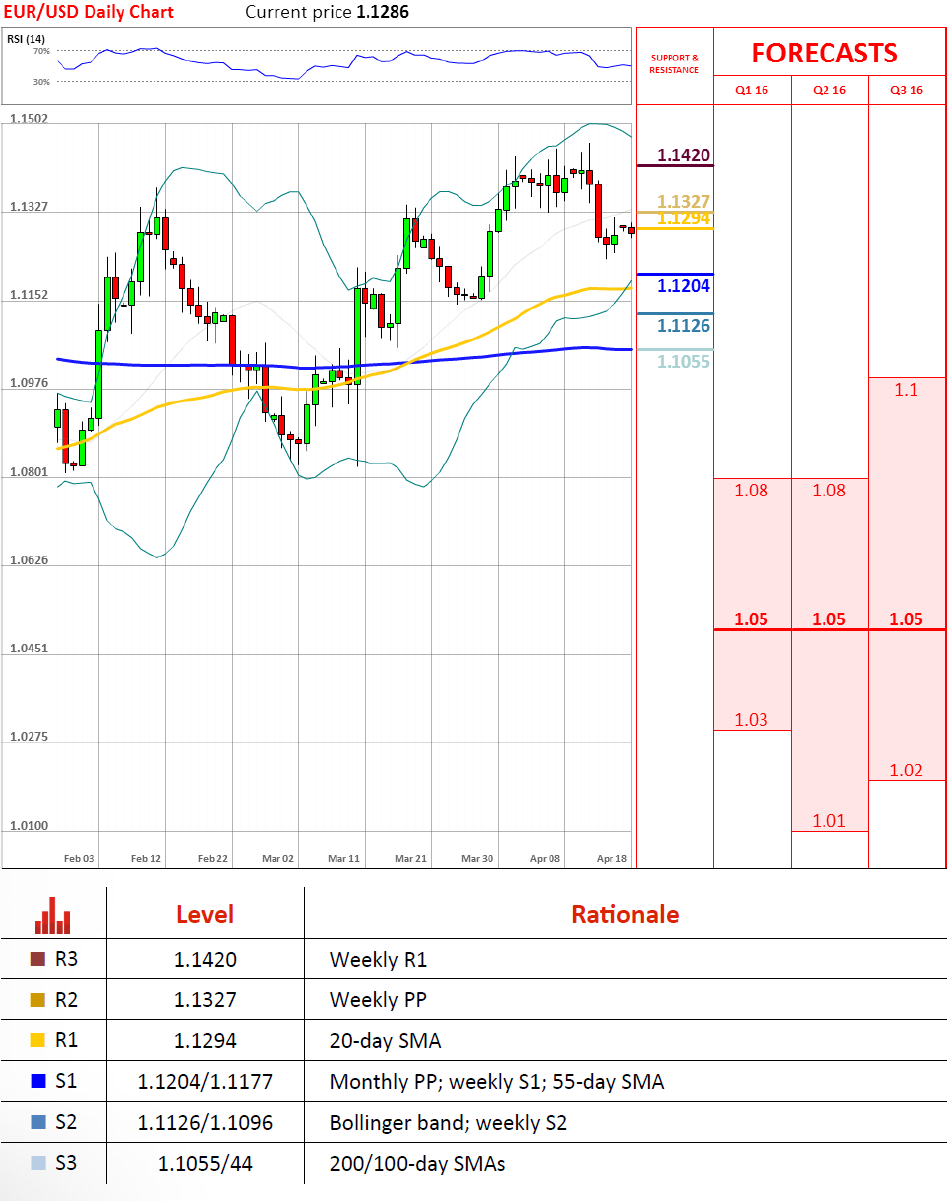
Task: Click the 1.0976 price axis label
Action: coord(29,383)
